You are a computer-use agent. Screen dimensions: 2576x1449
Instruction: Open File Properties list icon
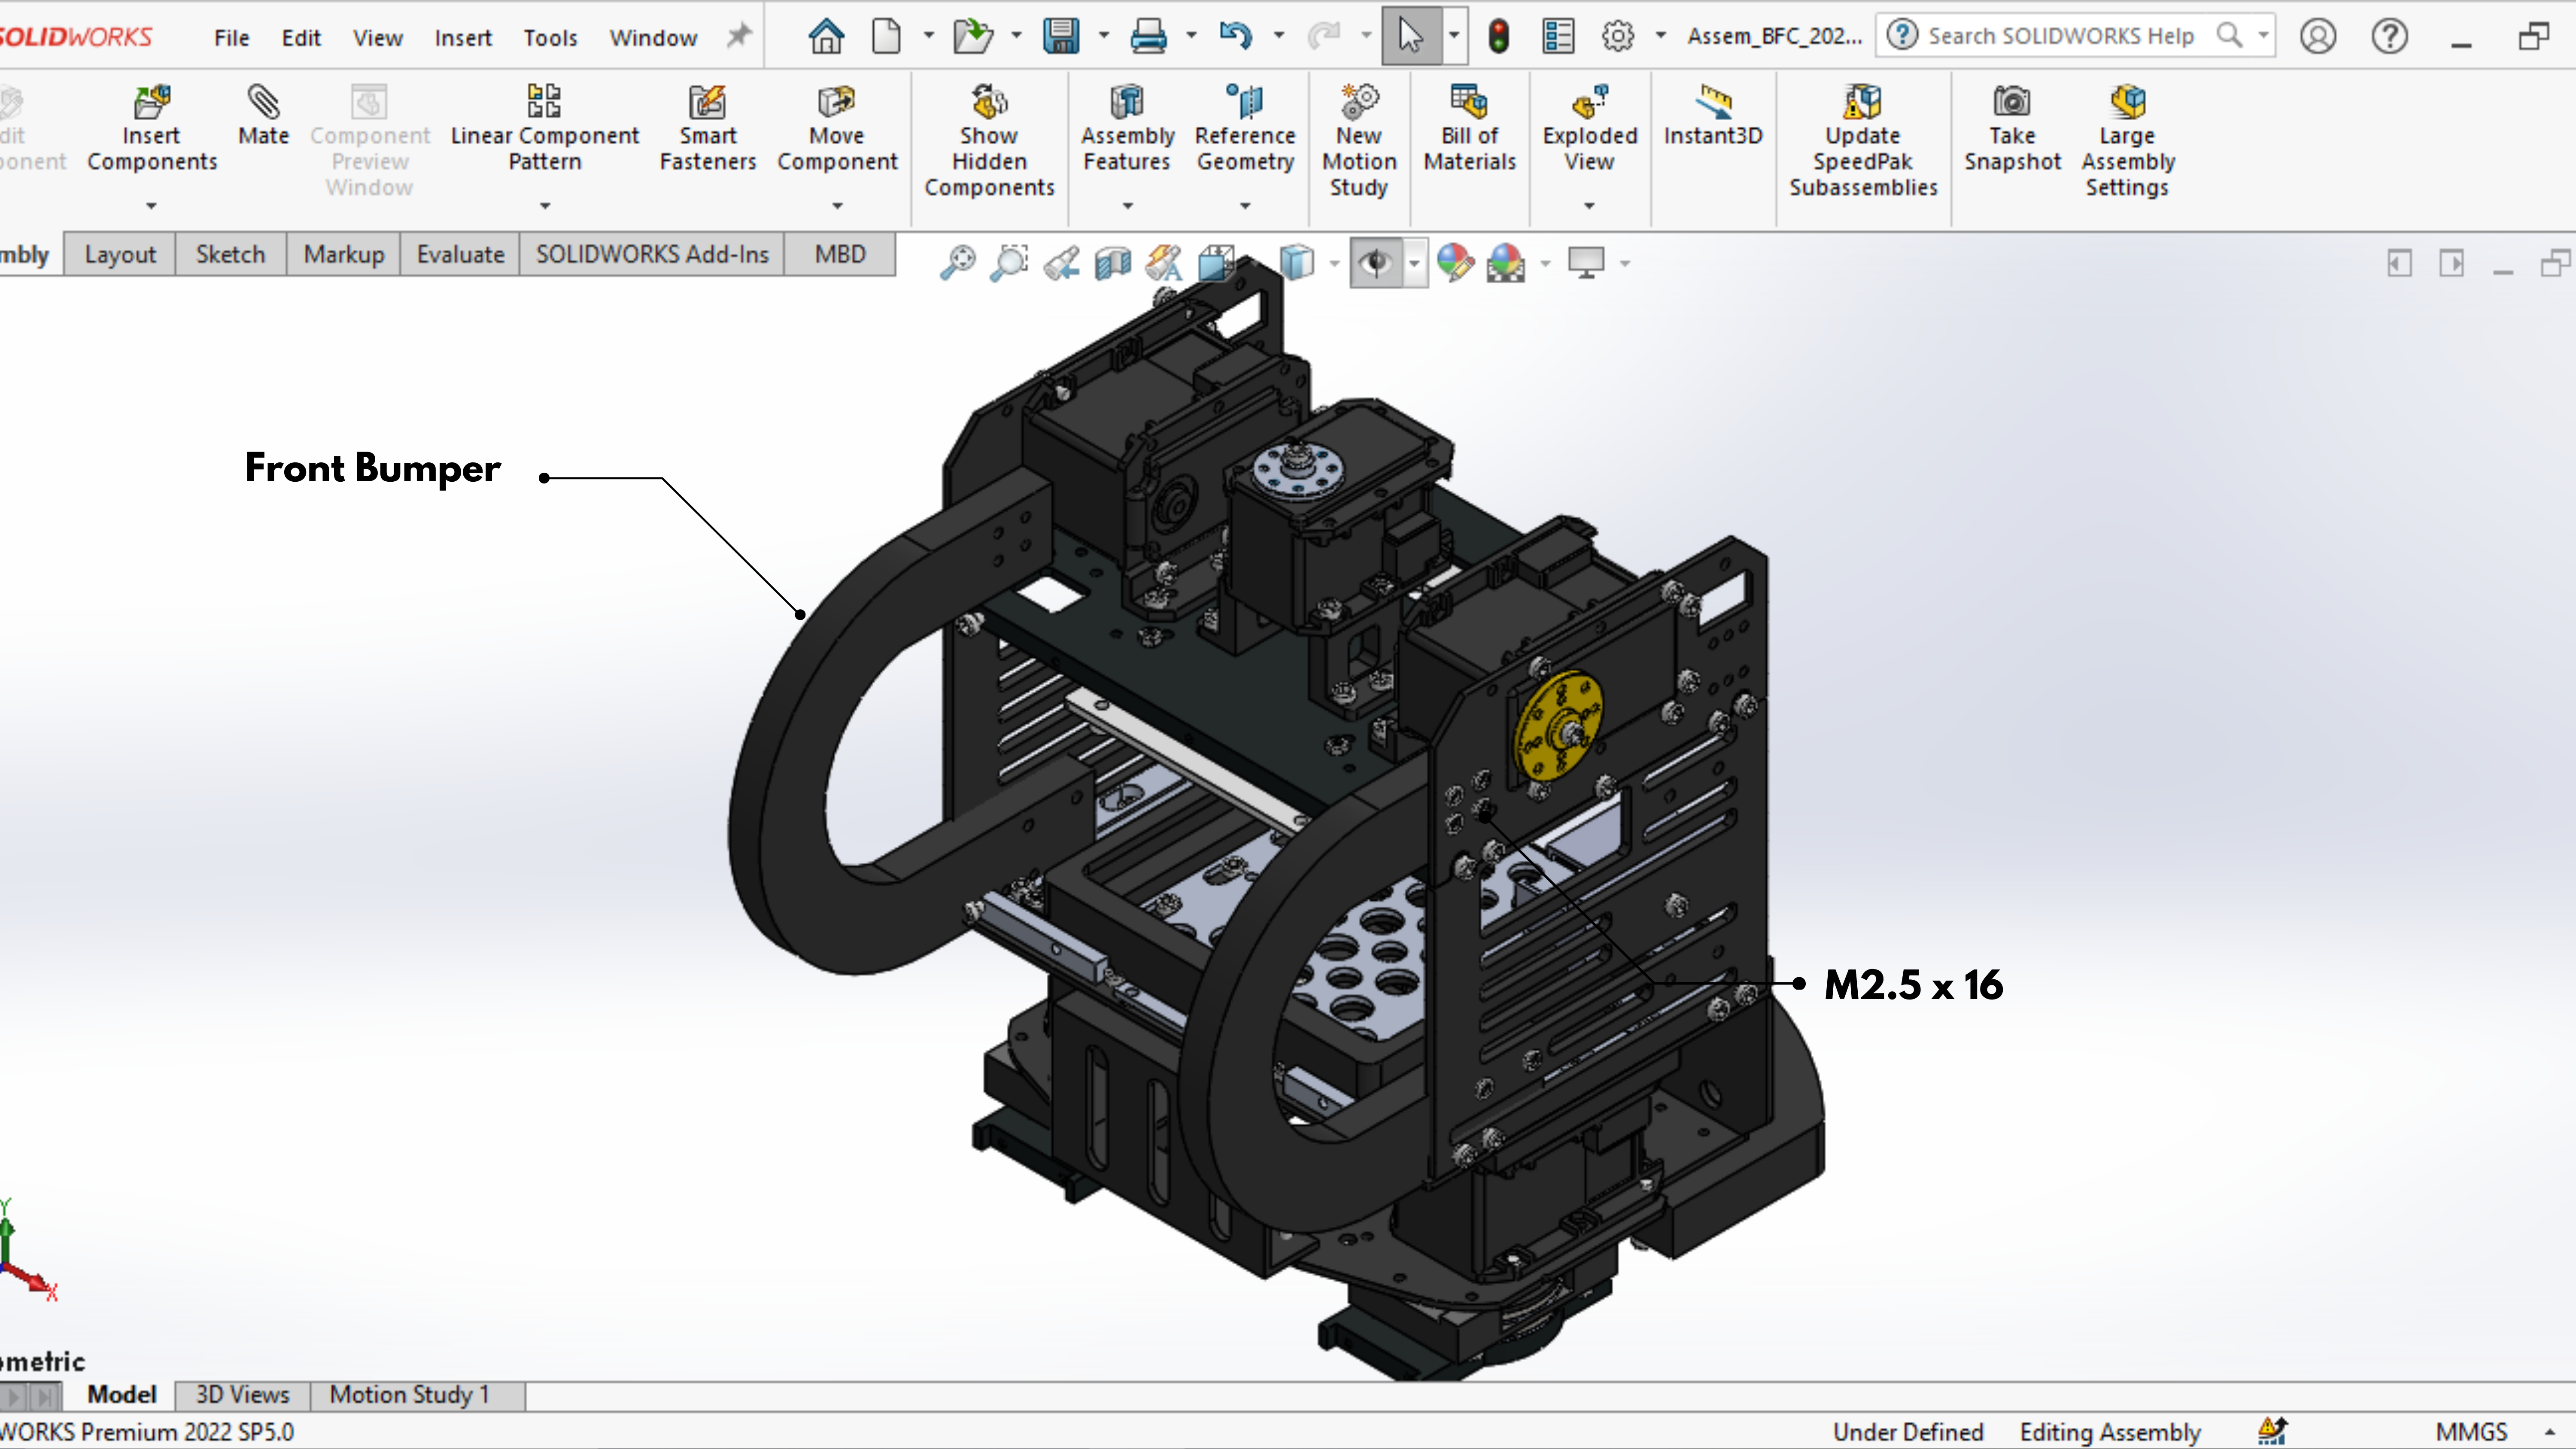1558,37
